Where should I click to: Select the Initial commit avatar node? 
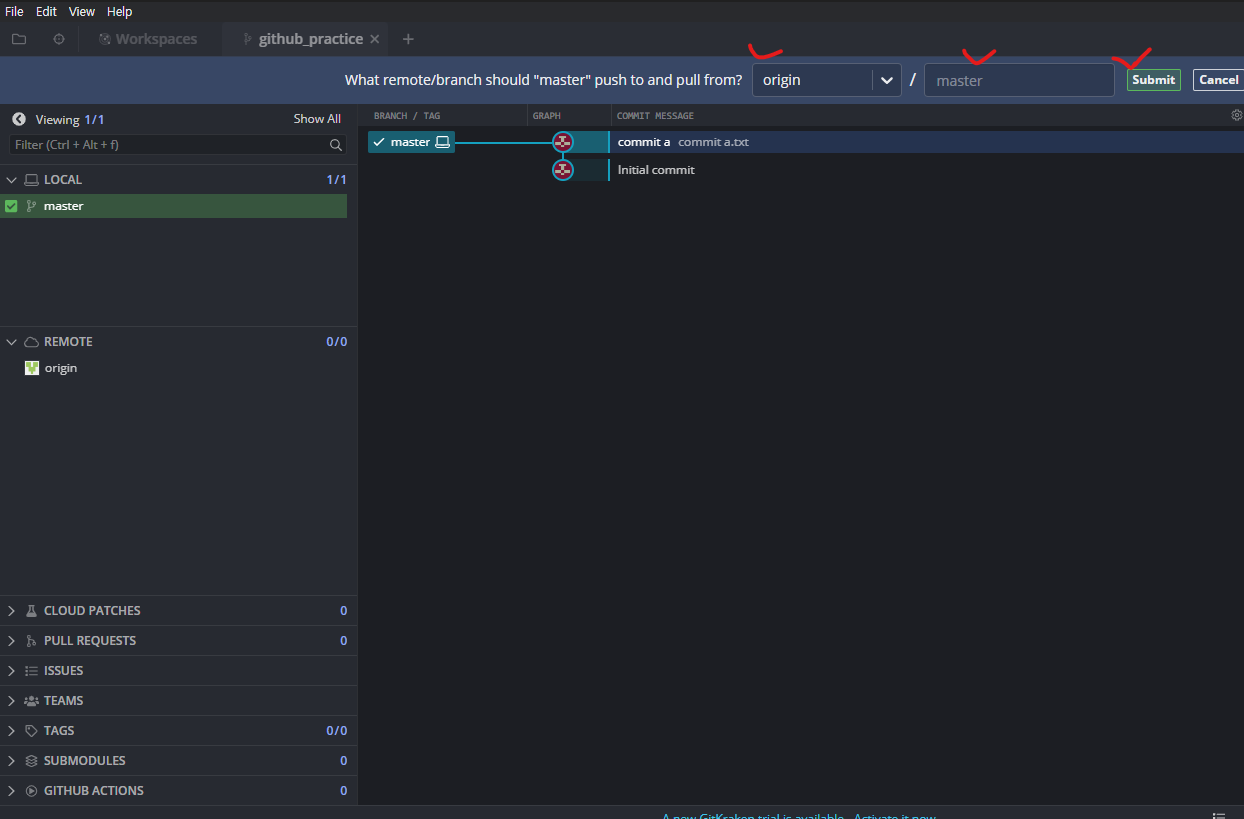[563, 170]
